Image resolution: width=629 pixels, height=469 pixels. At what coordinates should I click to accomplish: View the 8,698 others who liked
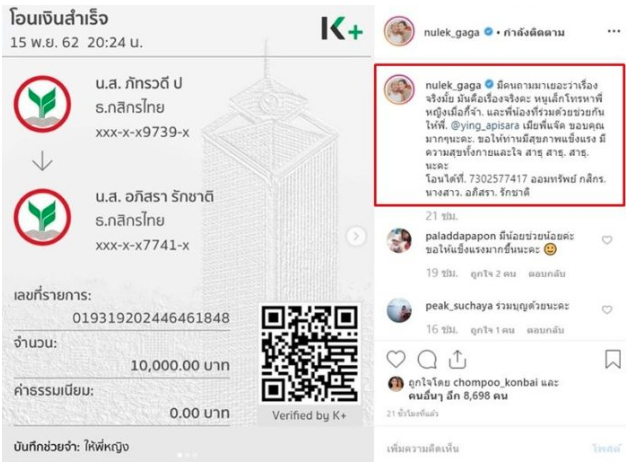(458, 396)
